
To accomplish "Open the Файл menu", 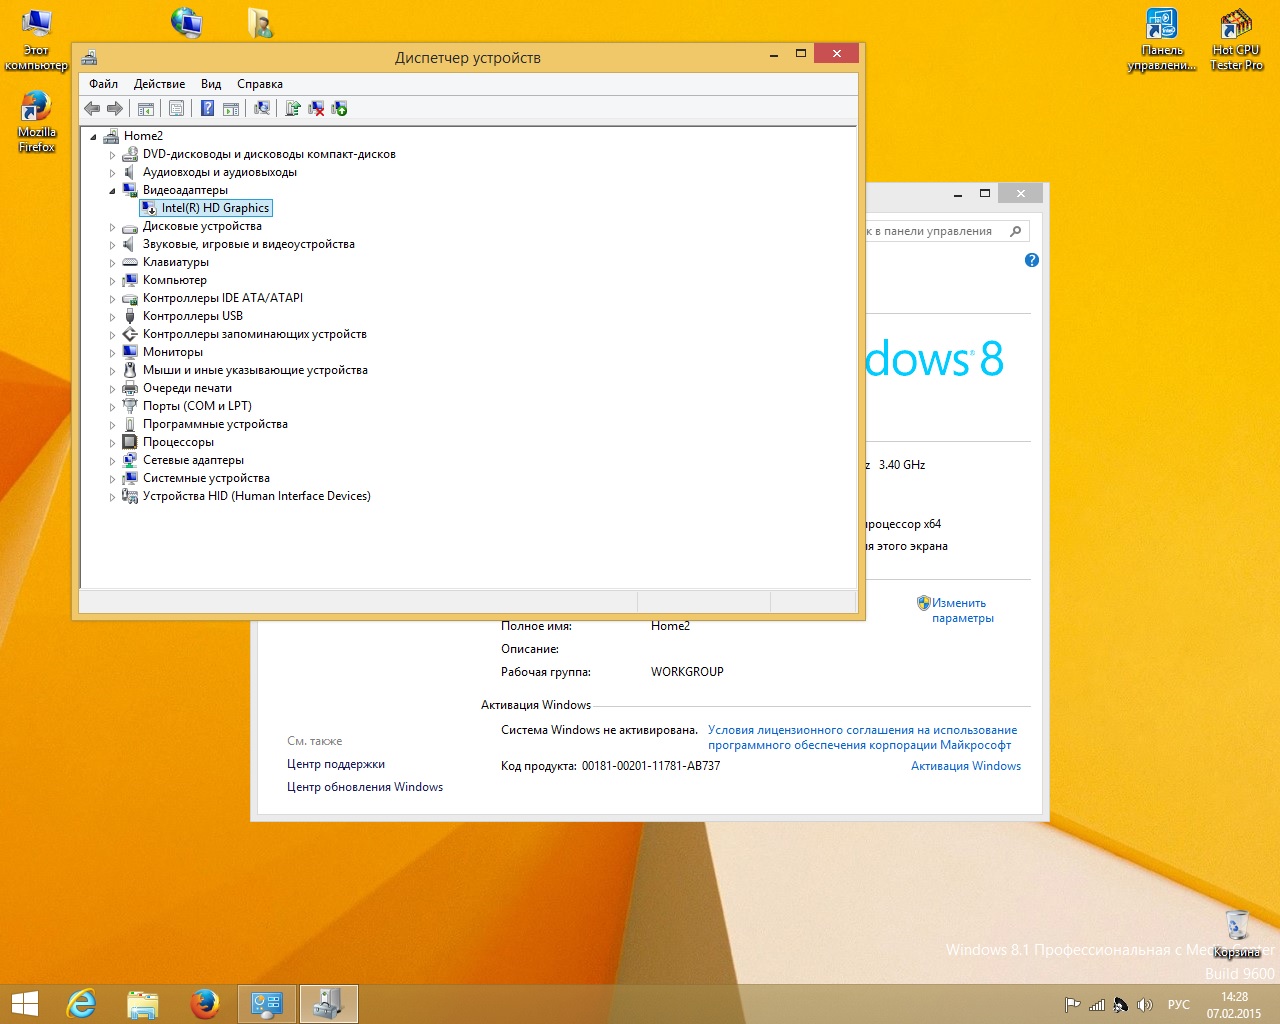I will tap(103, 84).
